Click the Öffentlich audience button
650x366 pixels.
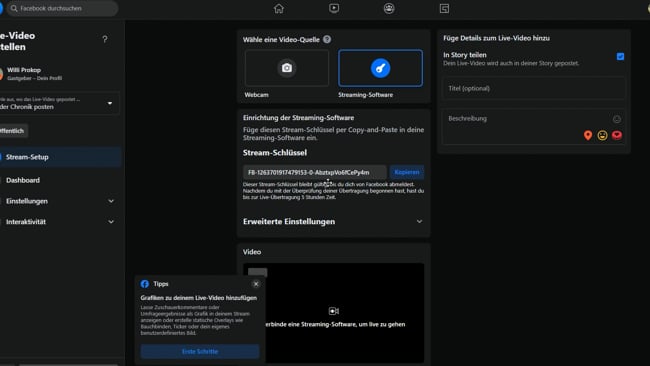click(x=13, y=131)
